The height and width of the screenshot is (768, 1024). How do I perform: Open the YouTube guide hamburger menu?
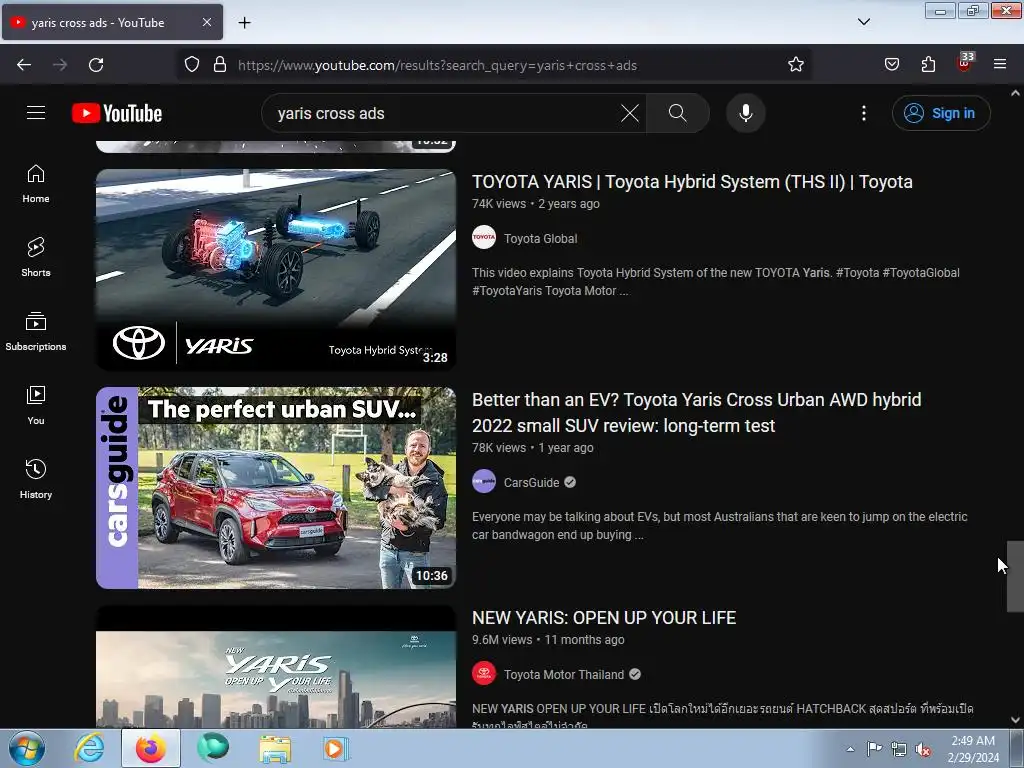[36, 113]
